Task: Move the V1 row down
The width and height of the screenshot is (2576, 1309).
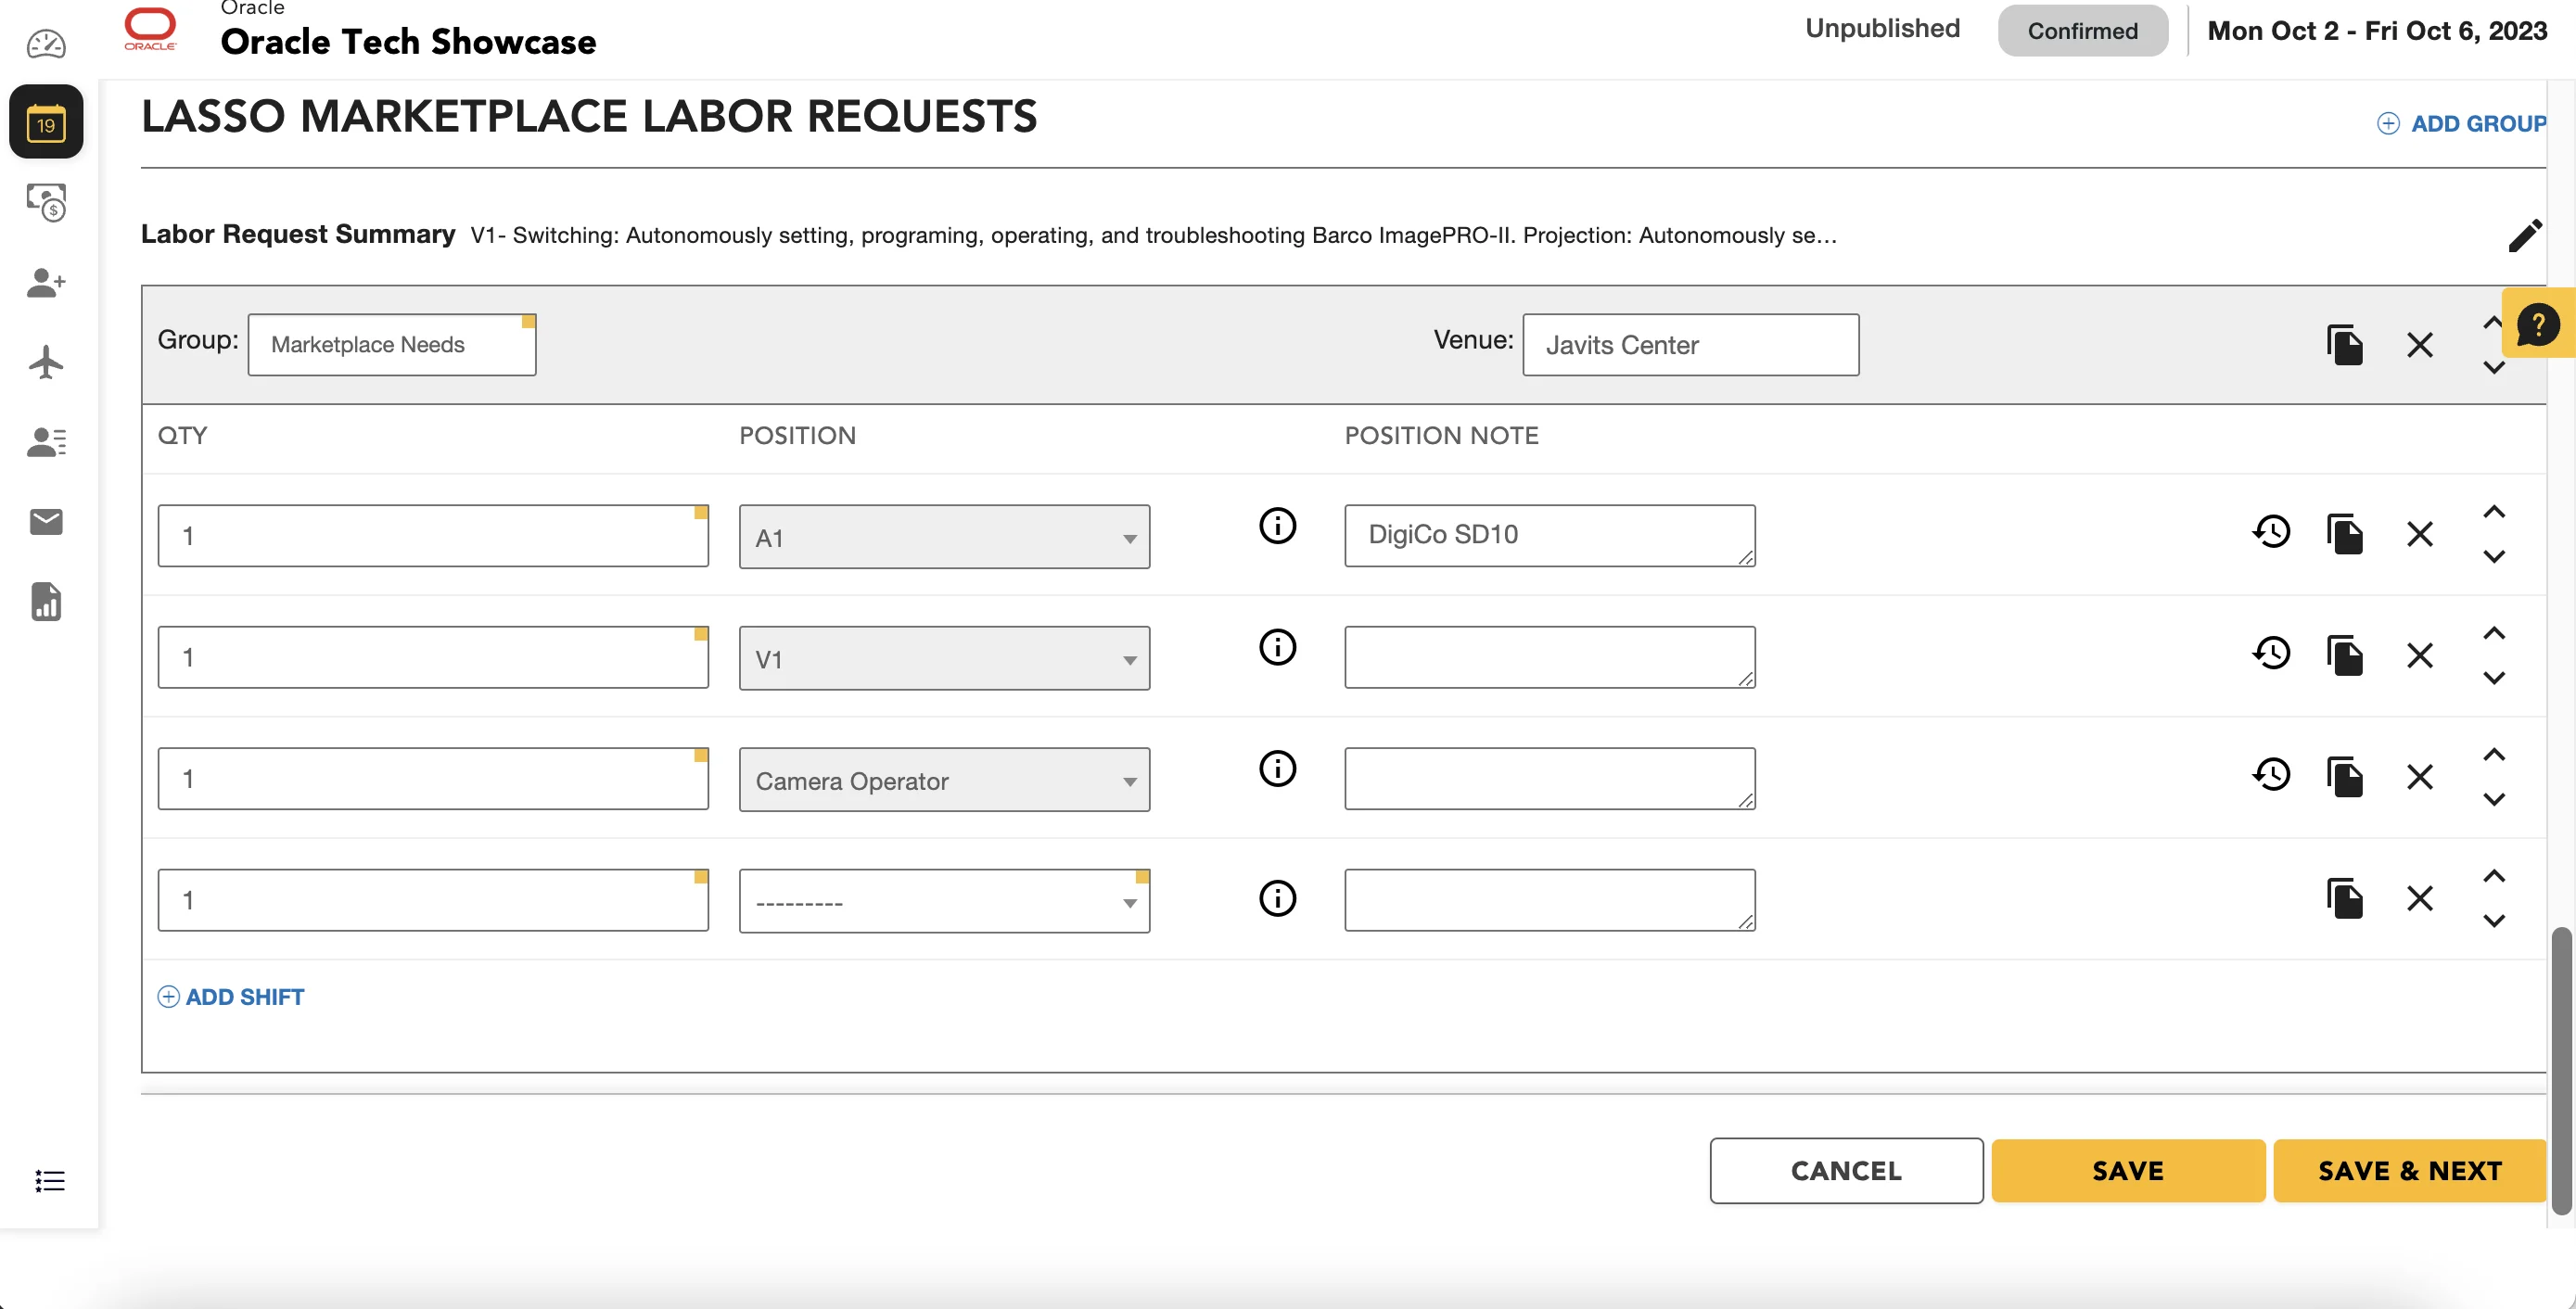Action: click(x=2494, y=679)
